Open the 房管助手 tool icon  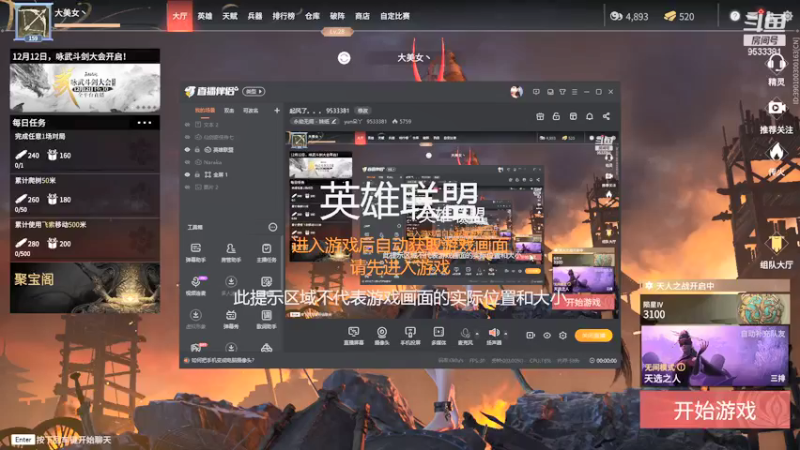point(231,253)
